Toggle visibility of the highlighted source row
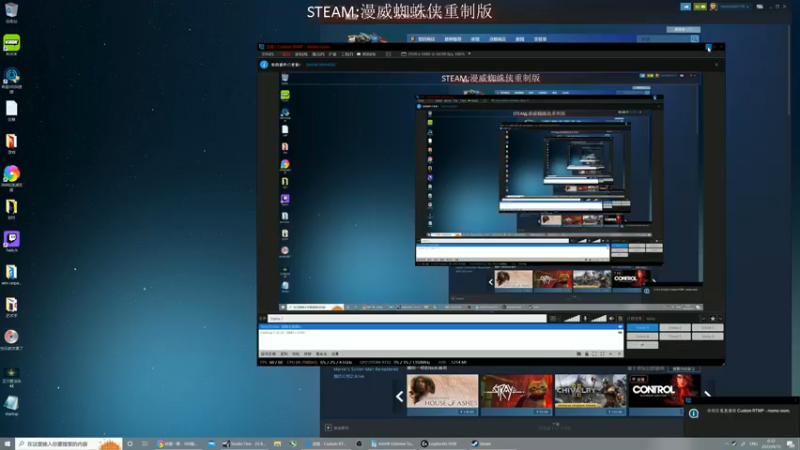 620,327
